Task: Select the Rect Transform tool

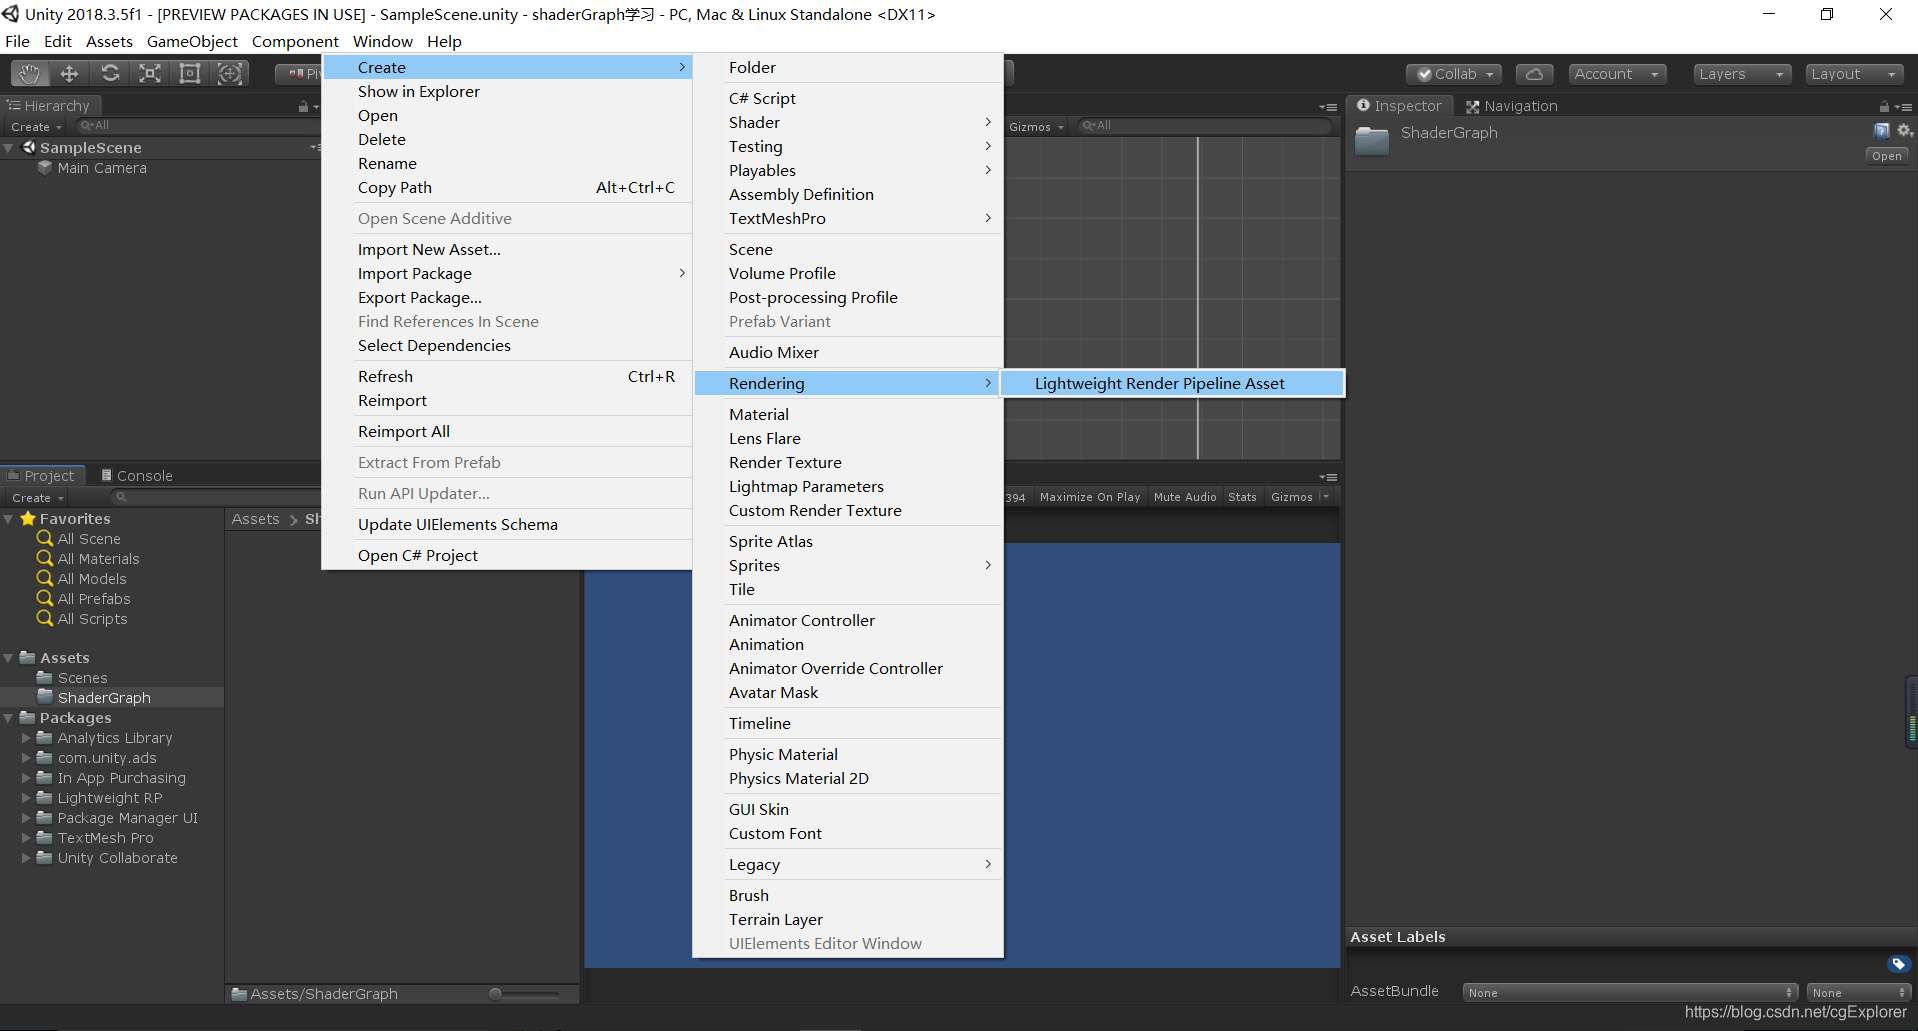Action: [190, 74]
